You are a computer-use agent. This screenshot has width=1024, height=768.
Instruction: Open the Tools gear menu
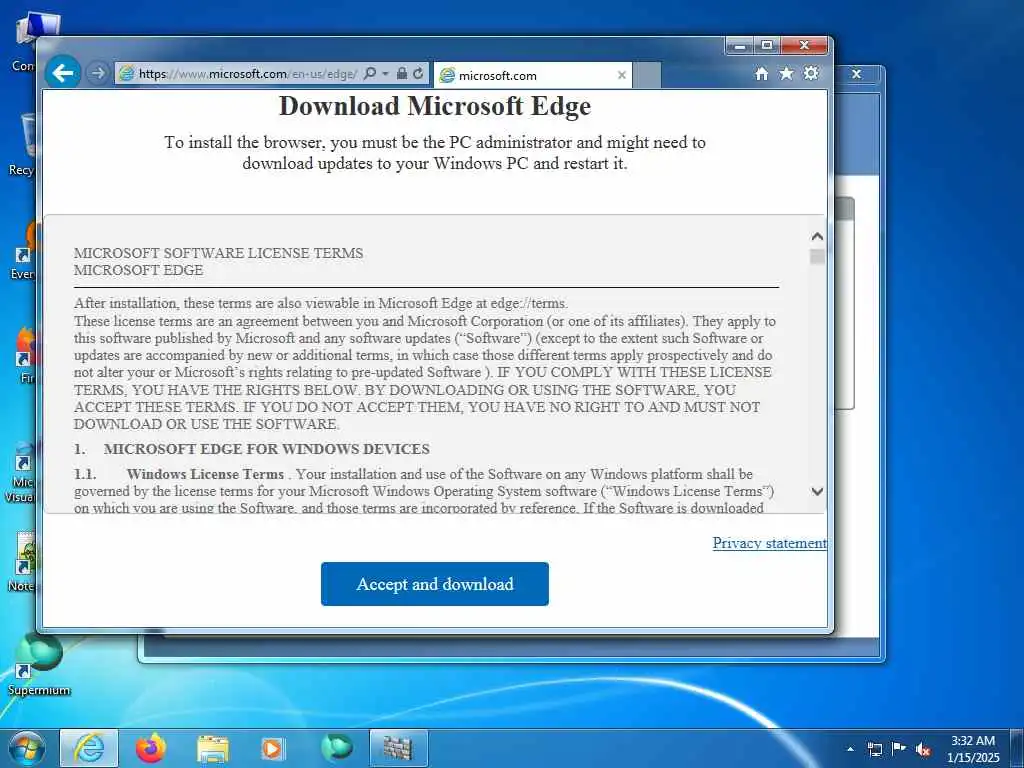point(811,73)
